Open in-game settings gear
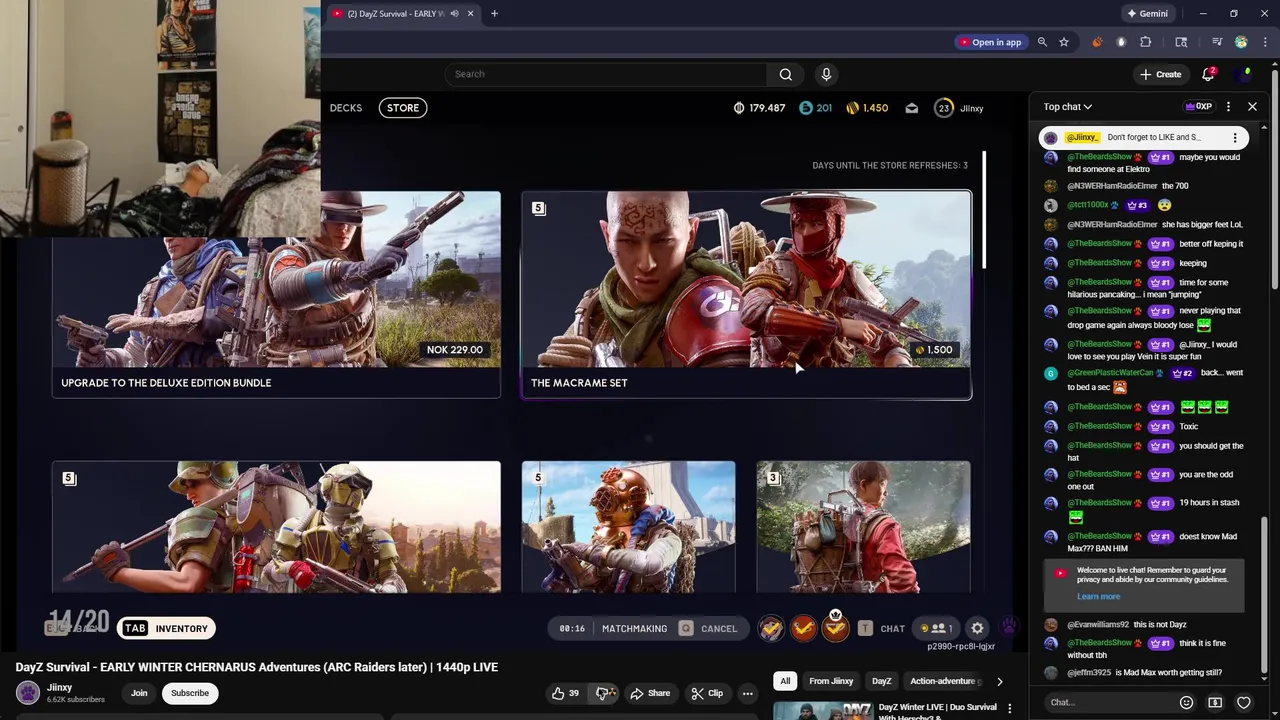 click(x=977, y=628)
